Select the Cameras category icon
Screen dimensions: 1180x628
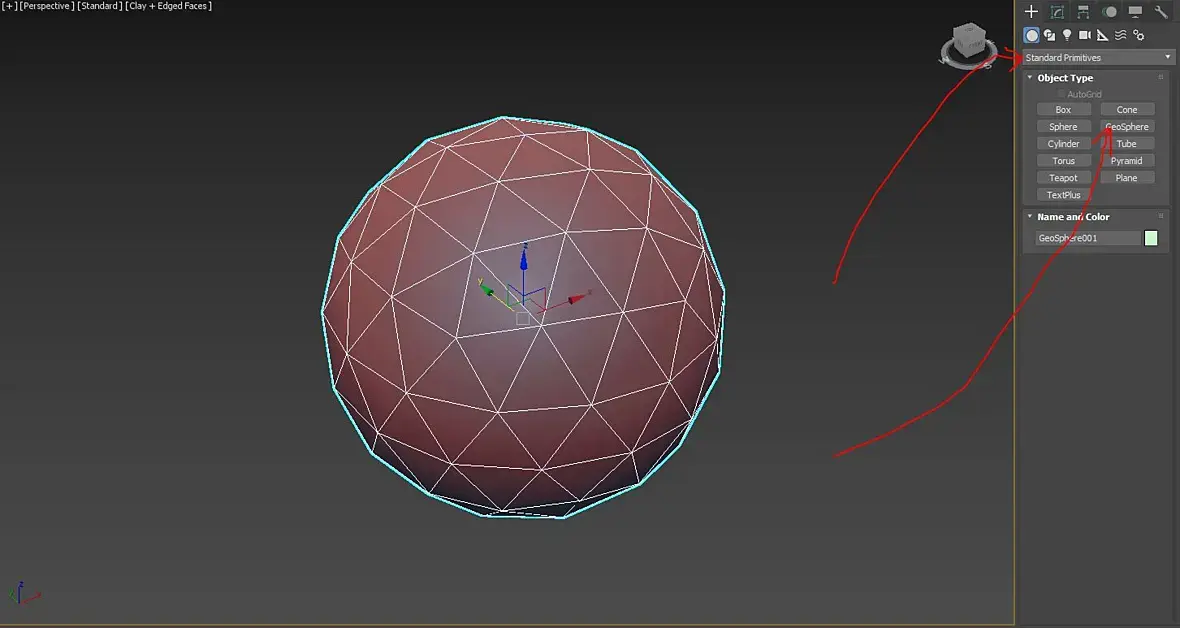[x=1084, y=35]
